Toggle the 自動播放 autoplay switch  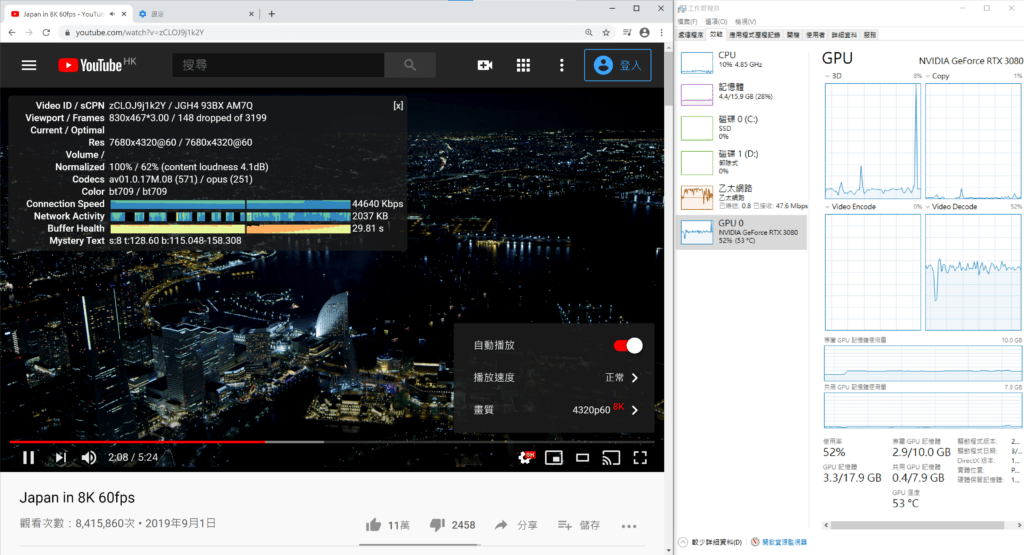[x=628, y=345]
